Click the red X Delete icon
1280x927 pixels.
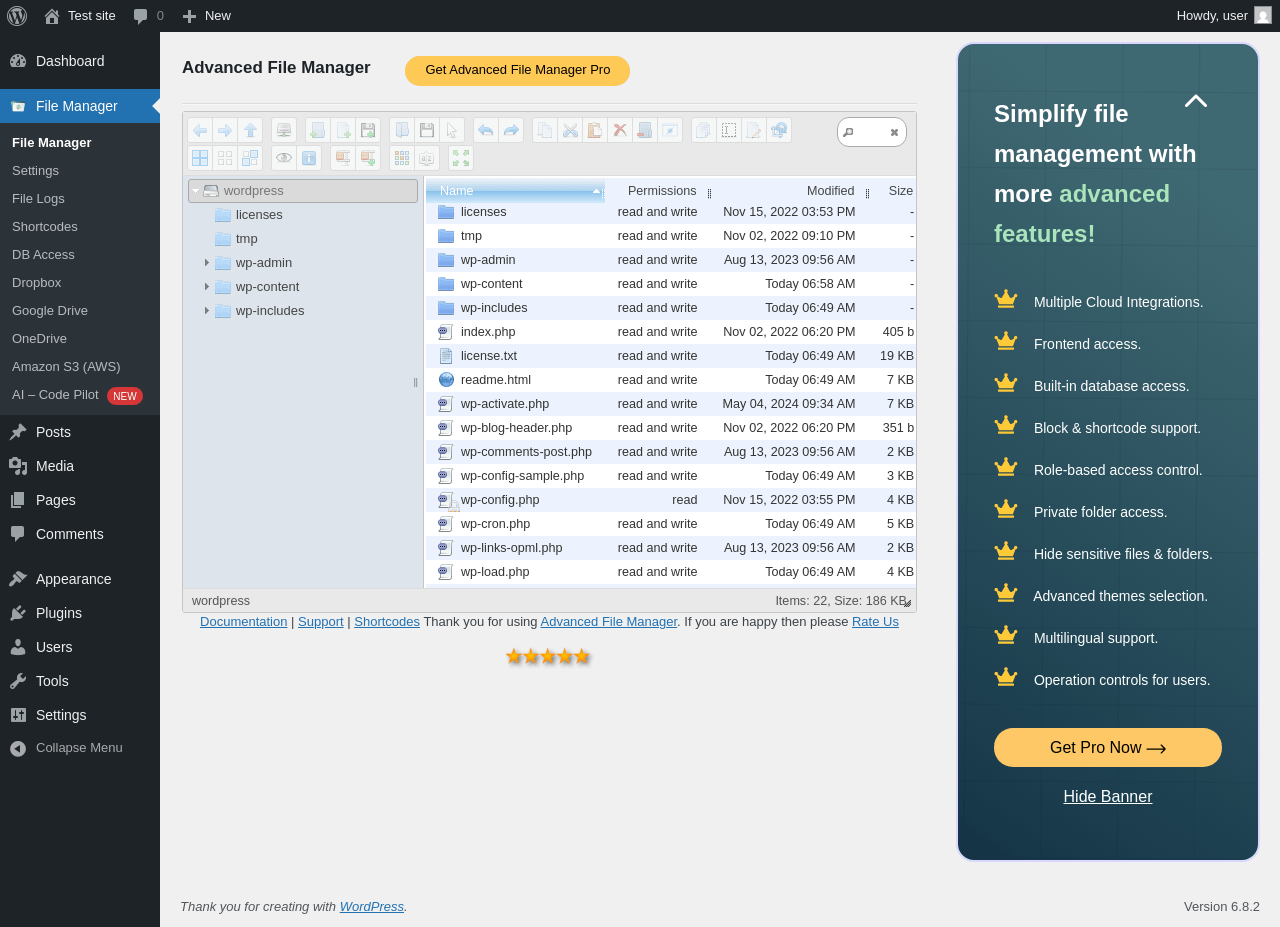click(620, 130)
